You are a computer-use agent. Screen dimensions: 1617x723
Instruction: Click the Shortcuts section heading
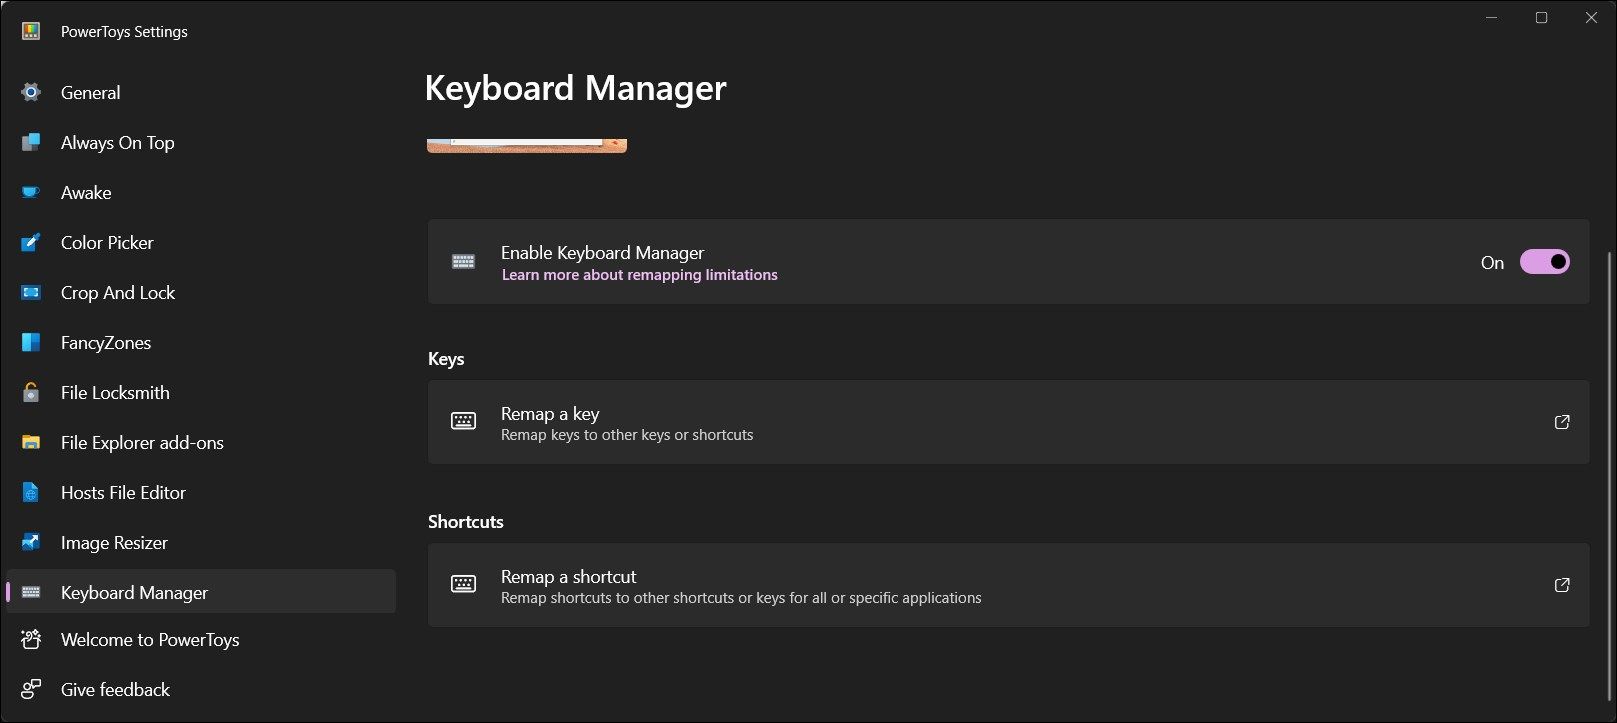coord(466,521)
